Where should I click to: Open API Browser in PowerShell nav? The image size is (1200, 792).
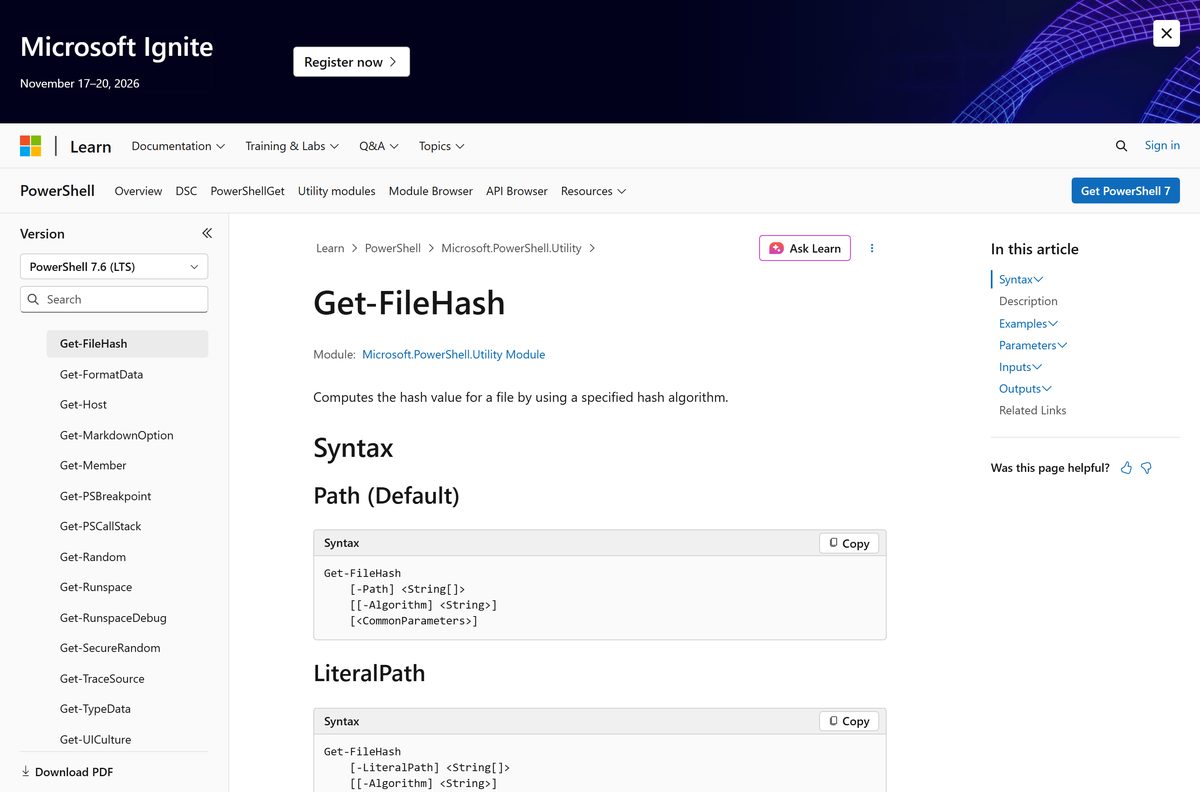click(516, 191)
